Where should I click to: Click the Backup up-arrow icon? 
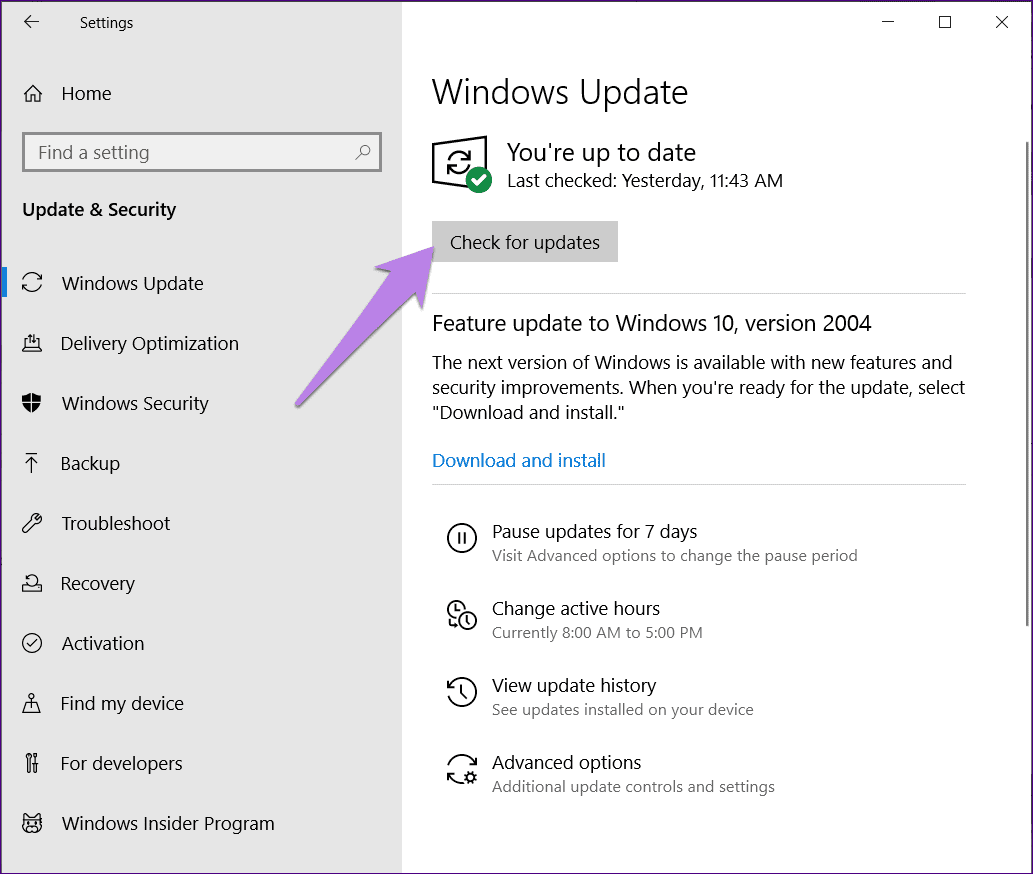pyautogui.click(x=31, y=463)
